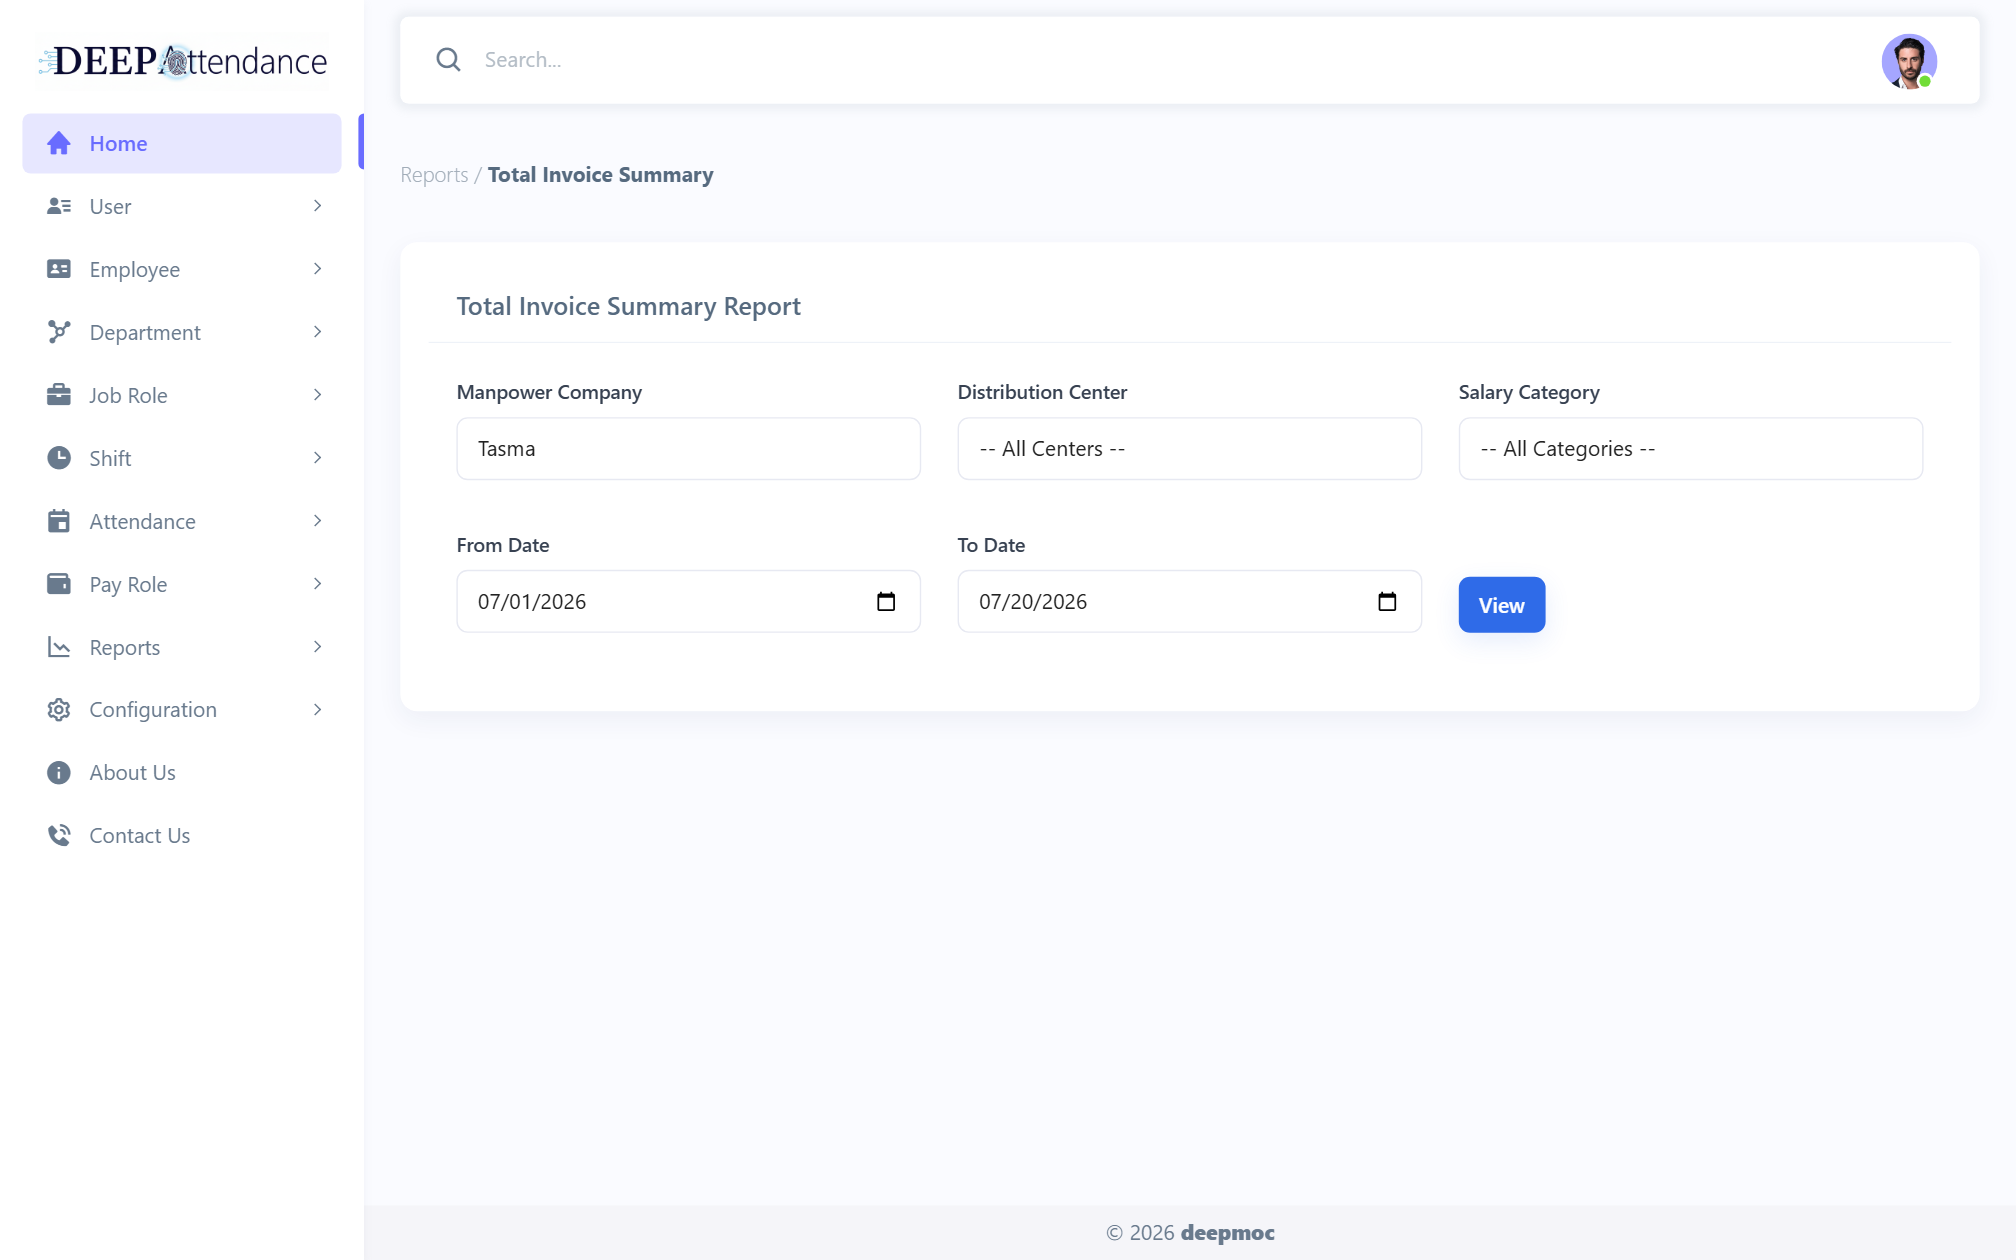Screen dimensions: 2016x1260
Task: Click the About Us info icon
Action: click(59, 772)
